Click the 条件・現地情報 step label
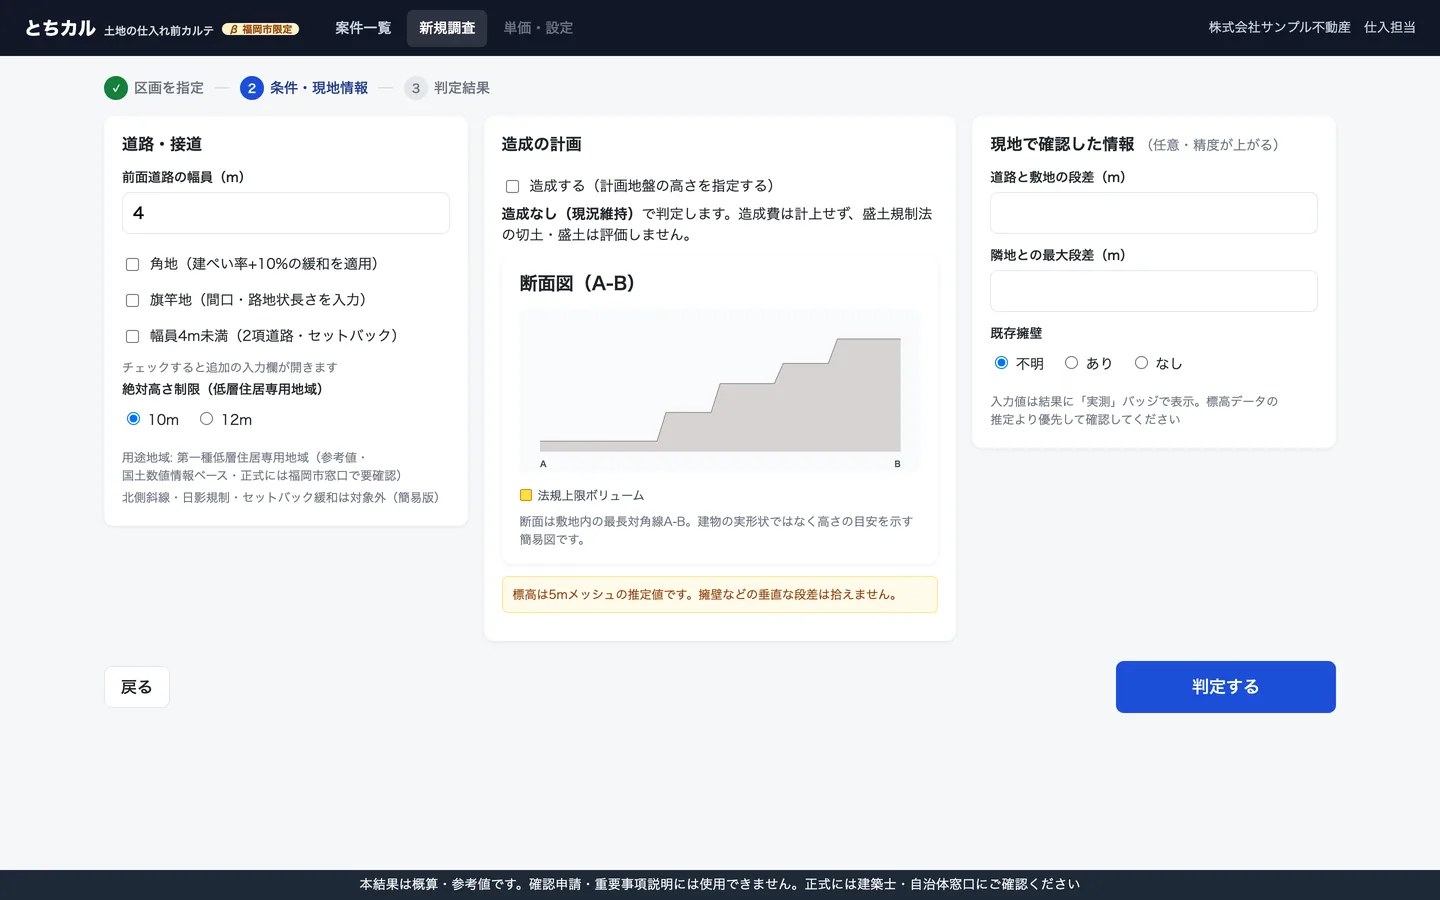Viewport: 1440px width, 900px height. click(x=319, y=88)
